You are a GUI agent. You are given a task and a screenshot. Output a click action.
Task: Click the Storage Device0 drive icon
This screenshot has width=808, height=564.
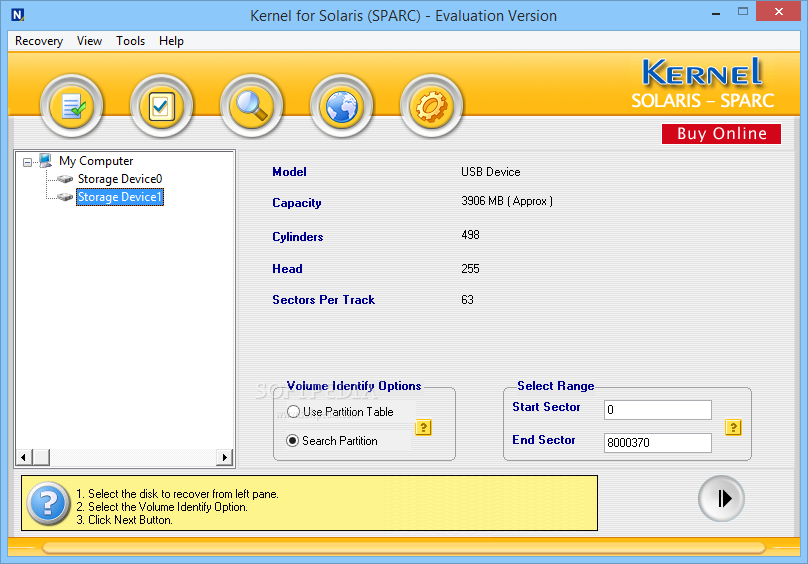point(65,179)
